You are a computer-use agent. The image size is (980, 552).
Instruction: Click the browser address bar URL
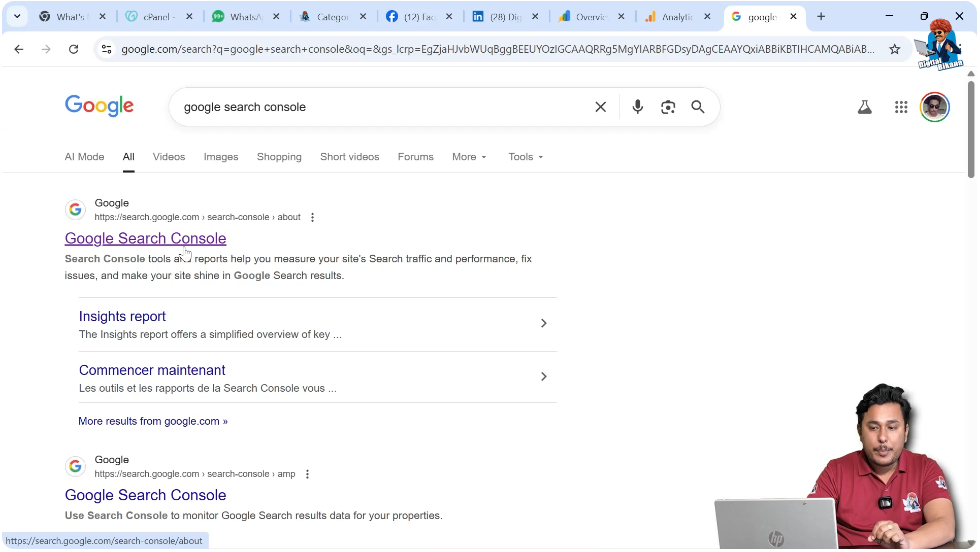point(498,49)
